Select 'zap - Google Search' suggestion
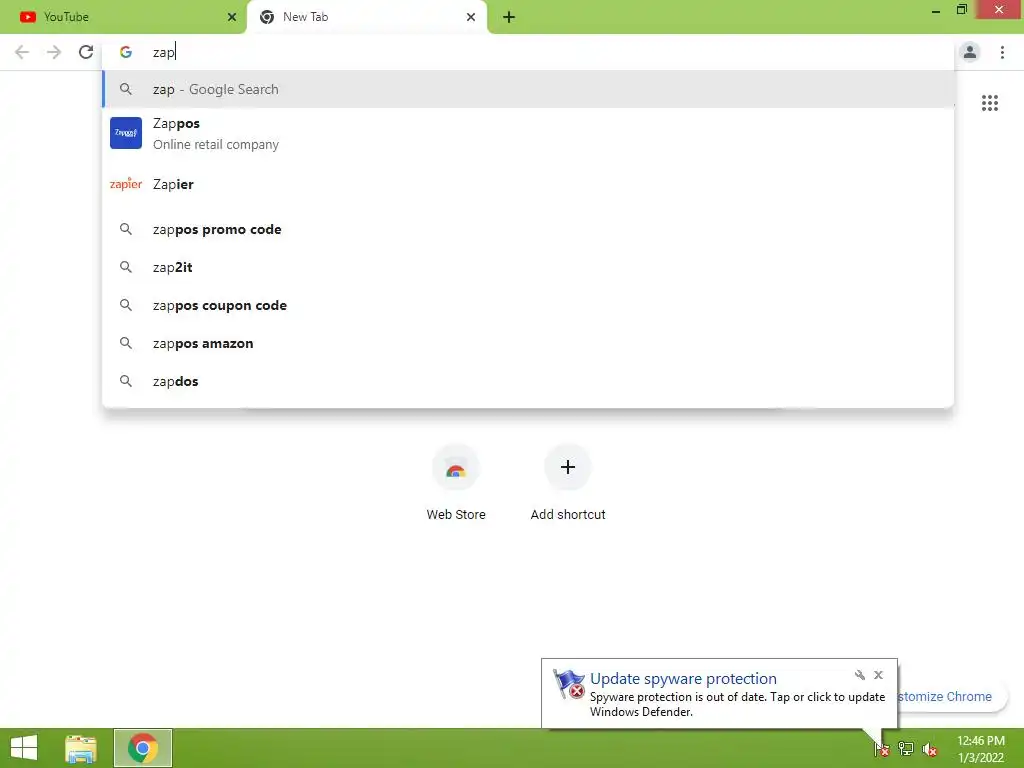Screen dimensions: 1024x768 pyautogui.click(x=528, y=89)
